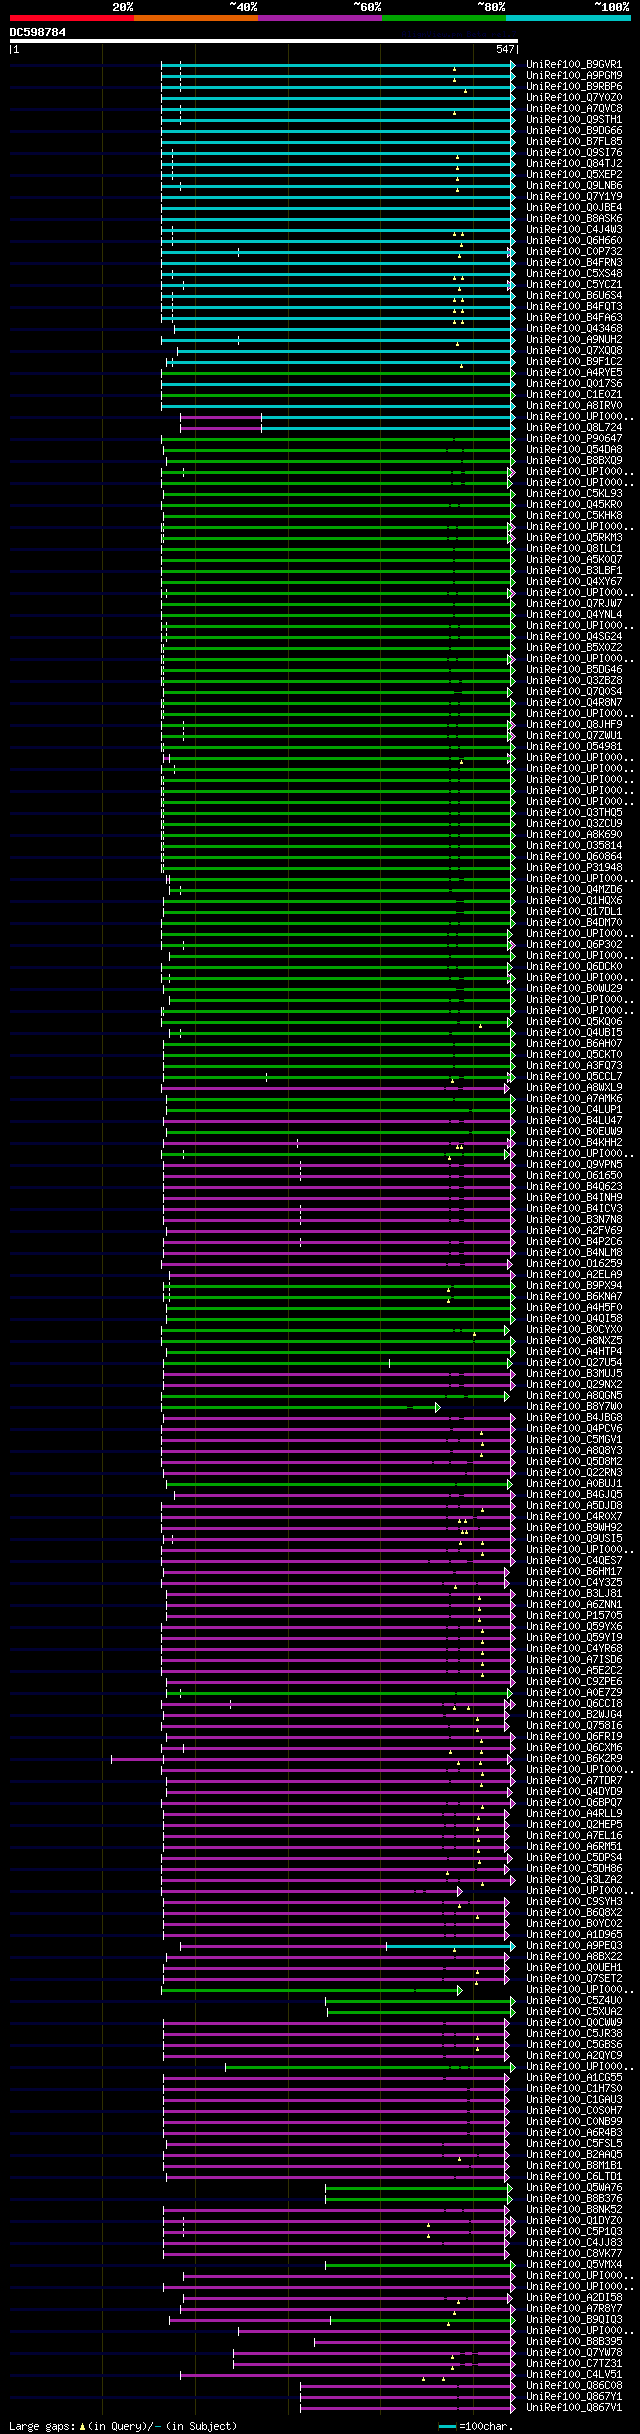The image size is (640, 2434).
Task: Click the UniRef100_Q1DYZ0 label
Action: point(574,2221)
